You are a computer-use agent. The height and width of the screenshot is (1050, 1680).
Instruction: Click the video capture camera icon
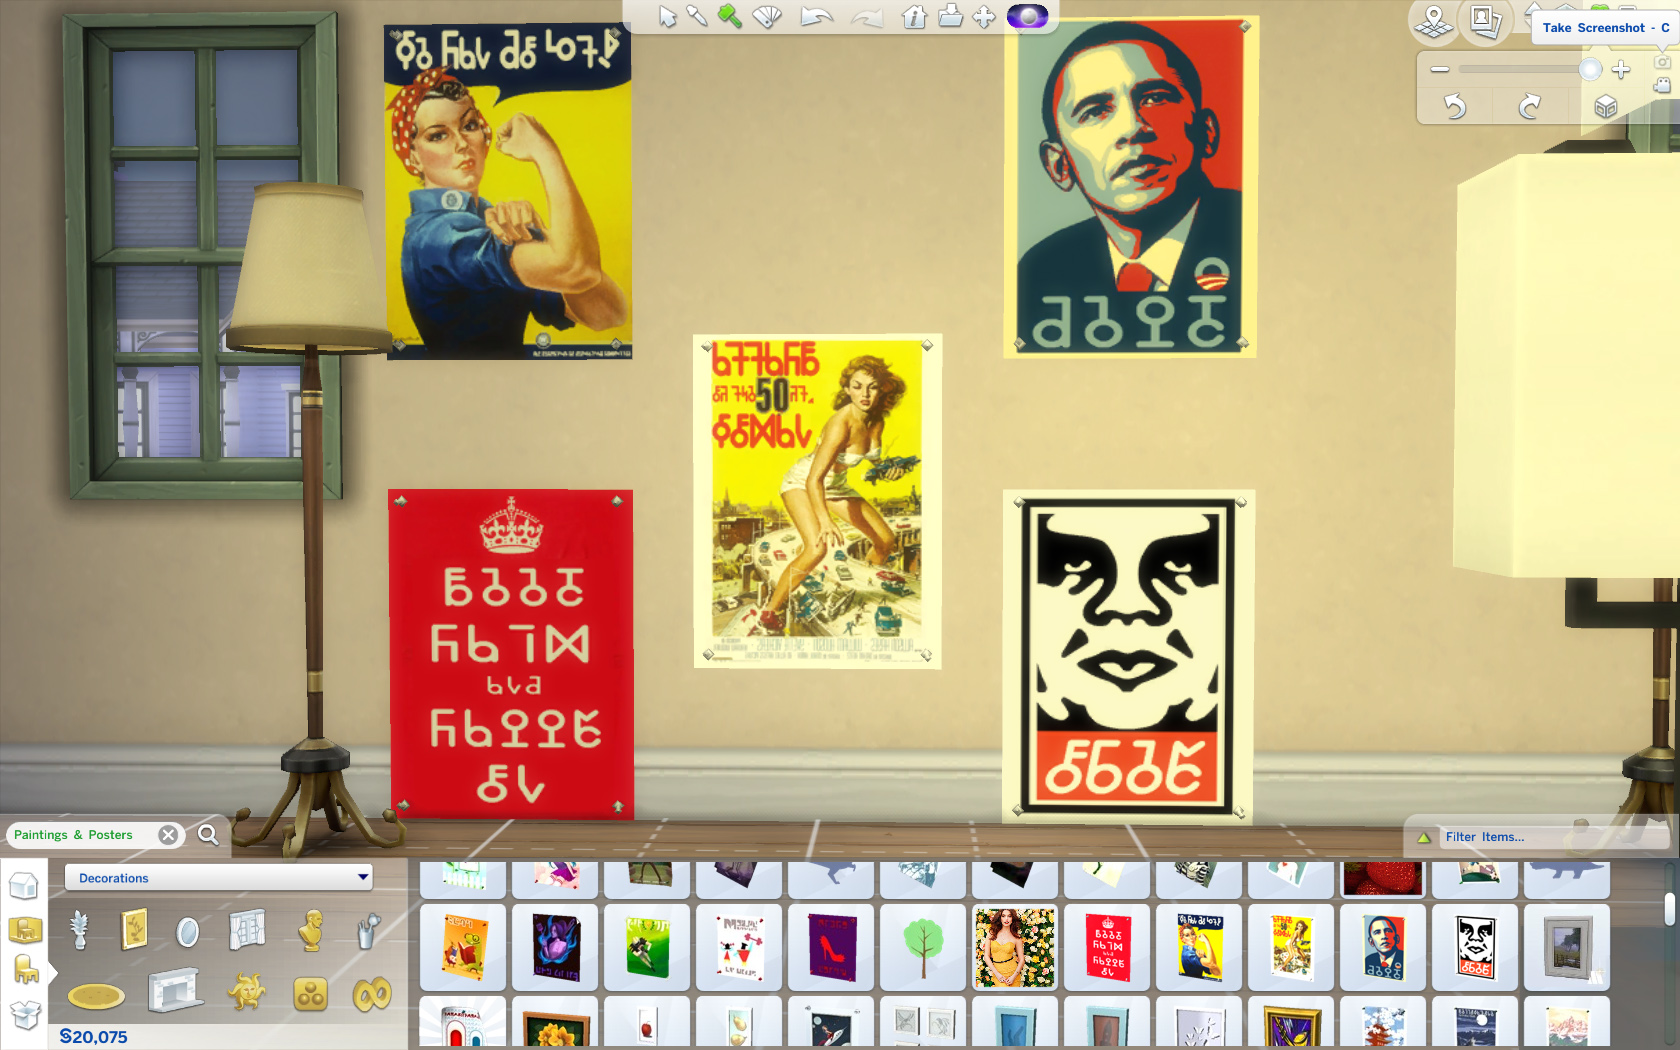click(1662, 85)
